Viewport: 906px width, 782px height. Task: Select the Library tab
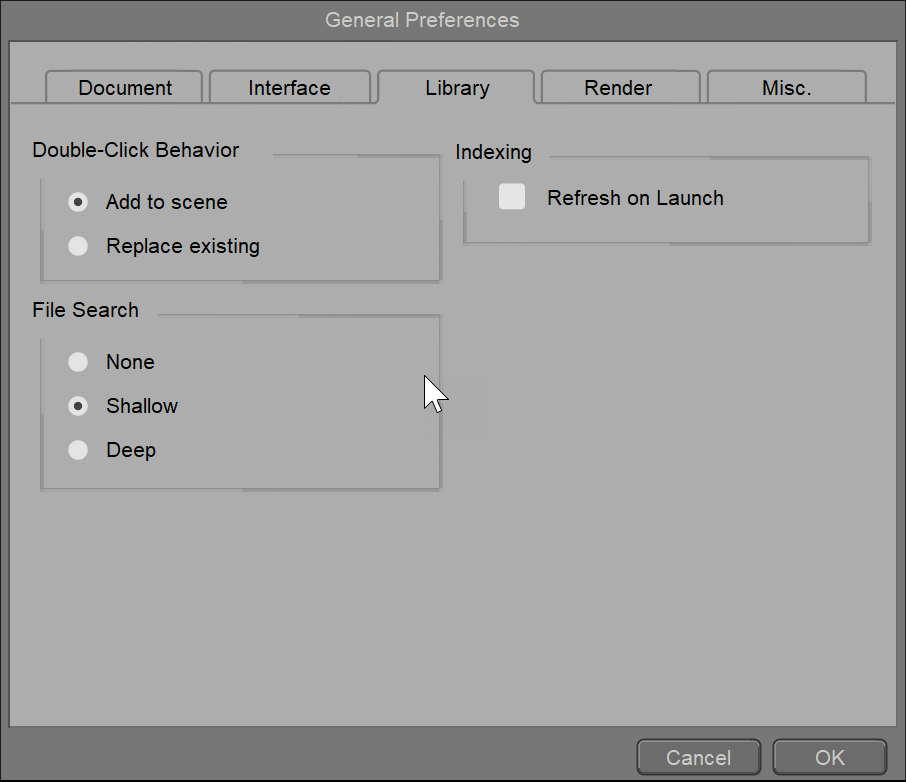[457, 88]
